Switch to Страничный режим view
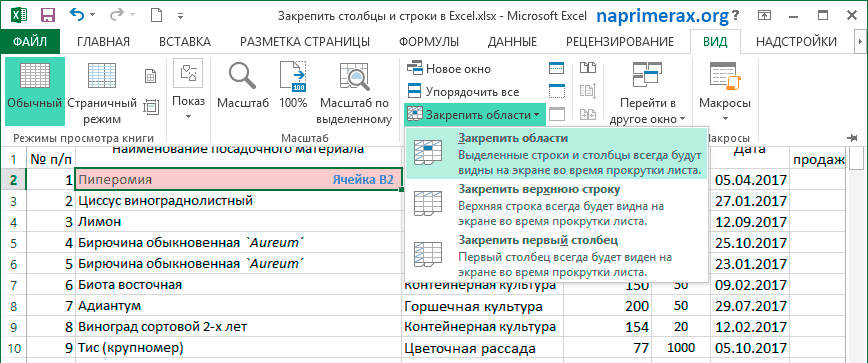 click(x=102, y=91)
